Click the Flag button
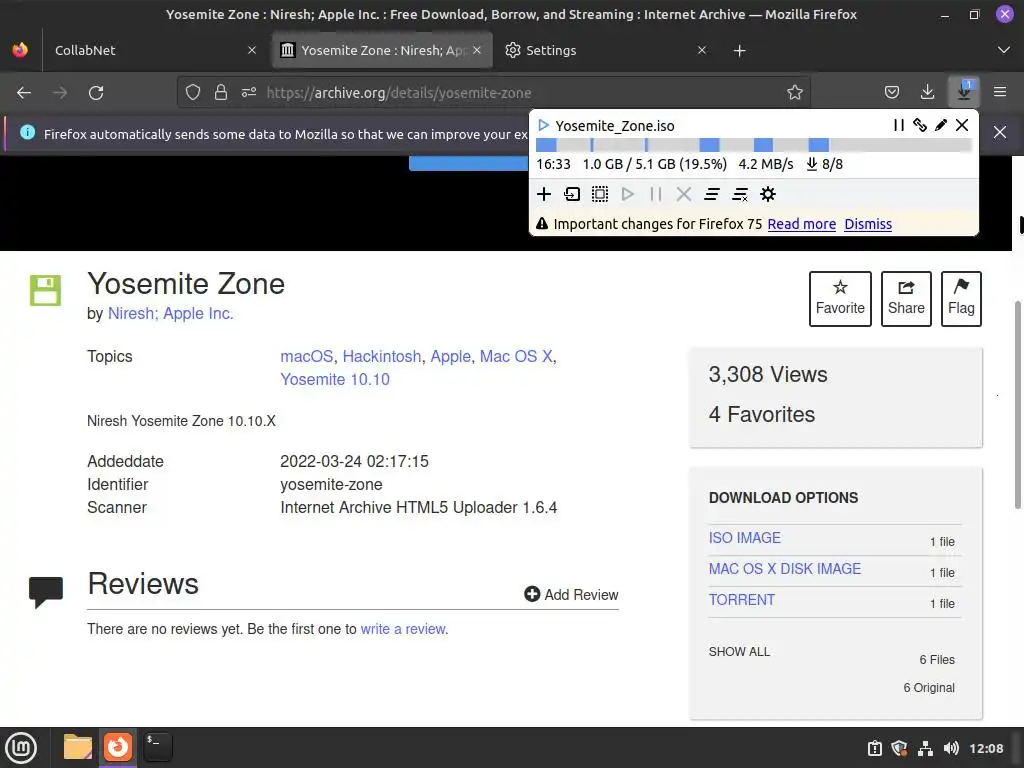This screenshot has width=1024, height=768. tap(961, 299)
